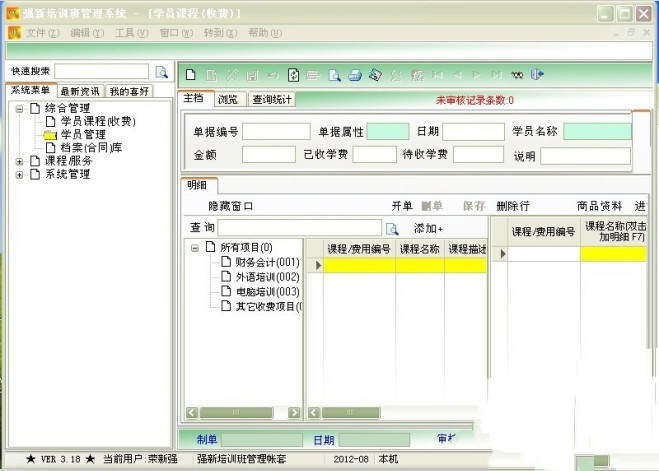Click the 已收学费 input field
Viewport: 659px width, 471px height.
coord(374,155)
